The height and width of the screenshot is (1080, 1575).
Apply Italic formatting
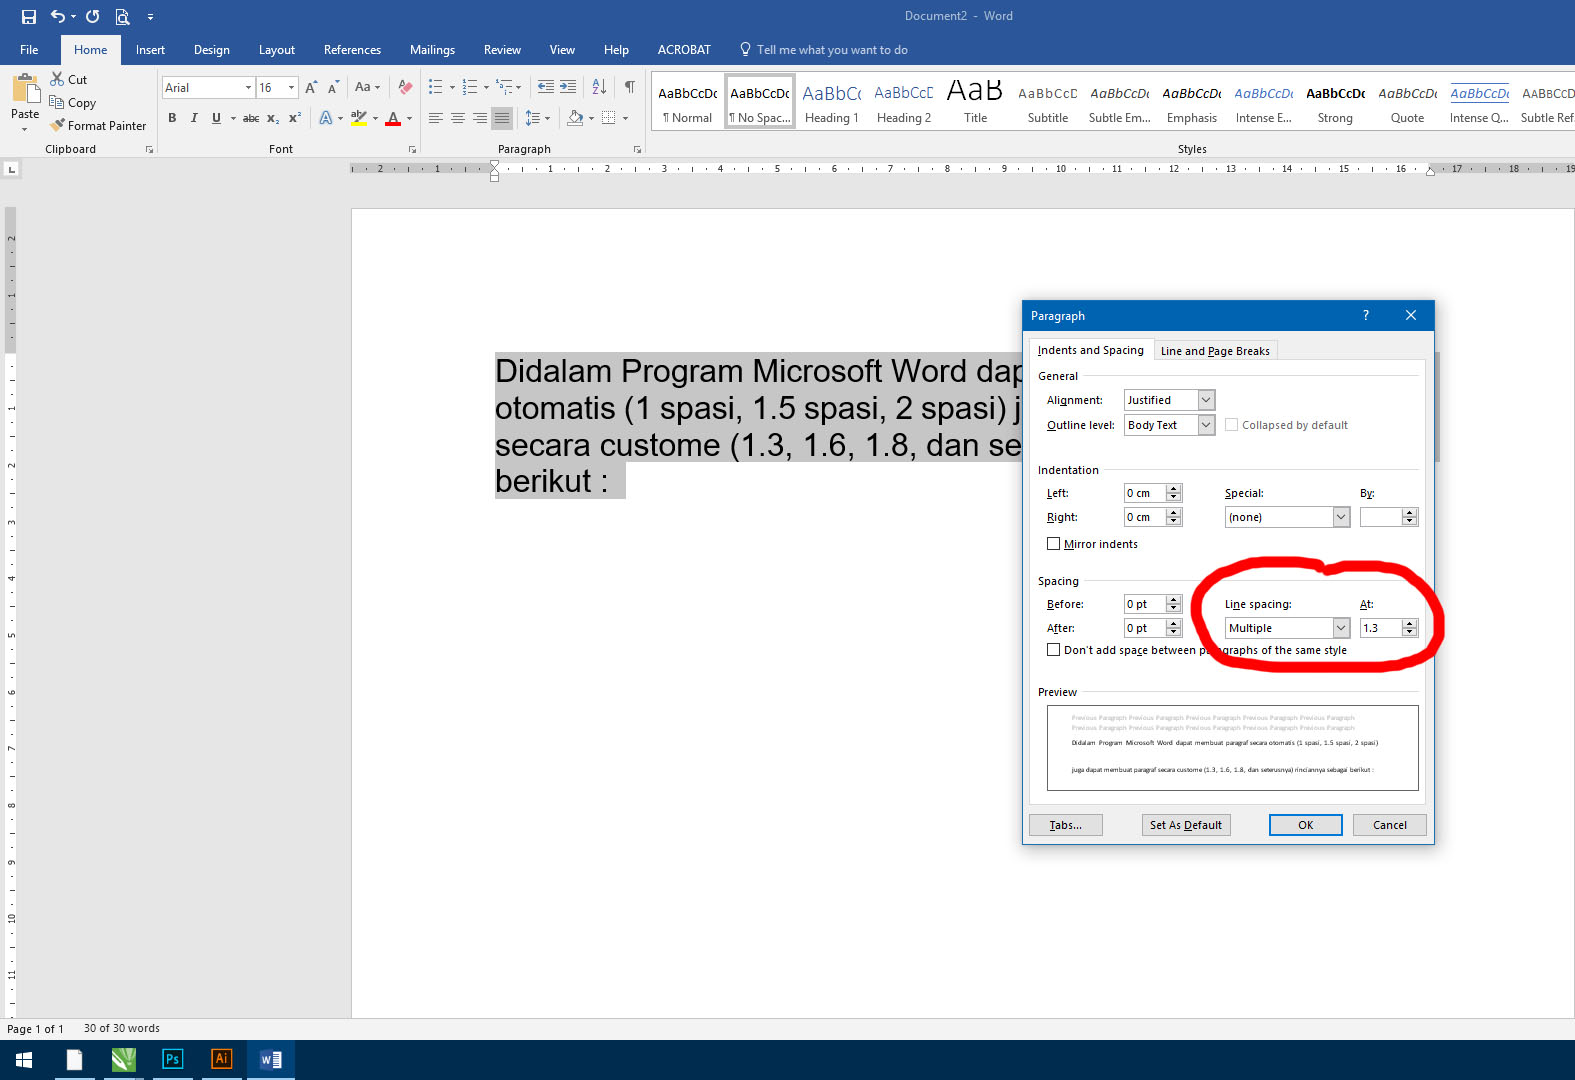(194, 118)
